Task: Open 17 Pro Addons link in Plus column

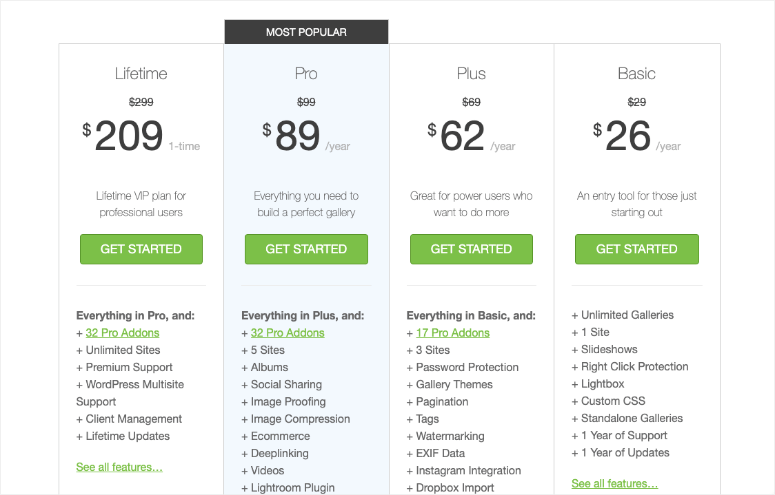Action: click(453, 333)
